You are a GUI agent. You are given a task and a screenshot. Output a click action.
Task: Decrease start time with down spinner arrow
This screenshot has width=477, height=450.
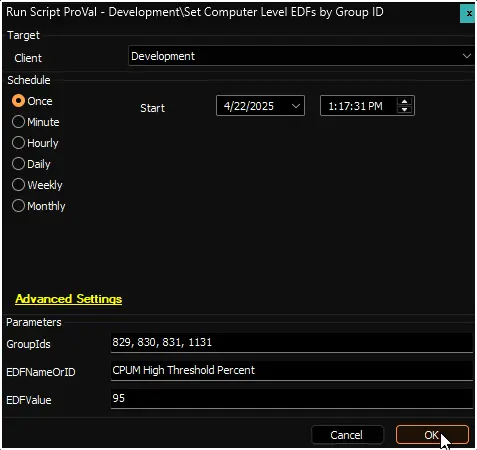tap(405, 110)
